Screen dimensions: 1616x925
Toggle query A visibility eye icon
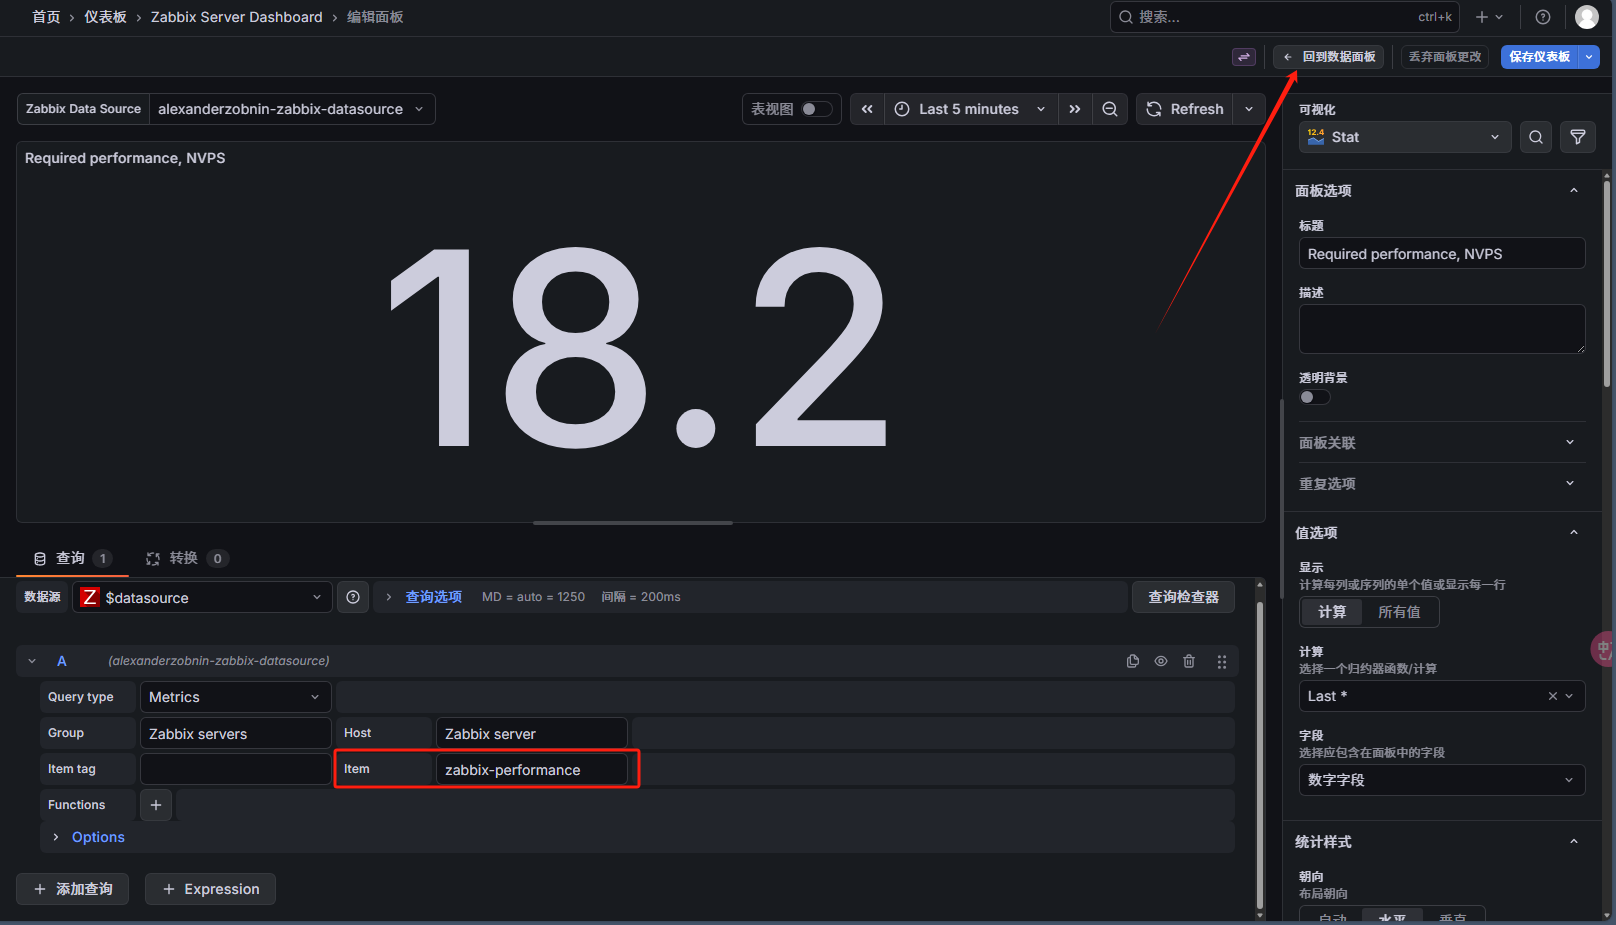point(1161,661)
